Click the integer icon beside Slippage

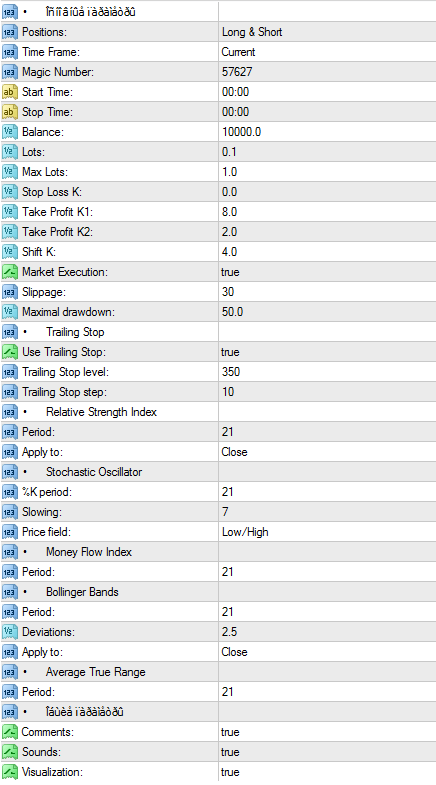pyautogui.click(x=10, y=292)
